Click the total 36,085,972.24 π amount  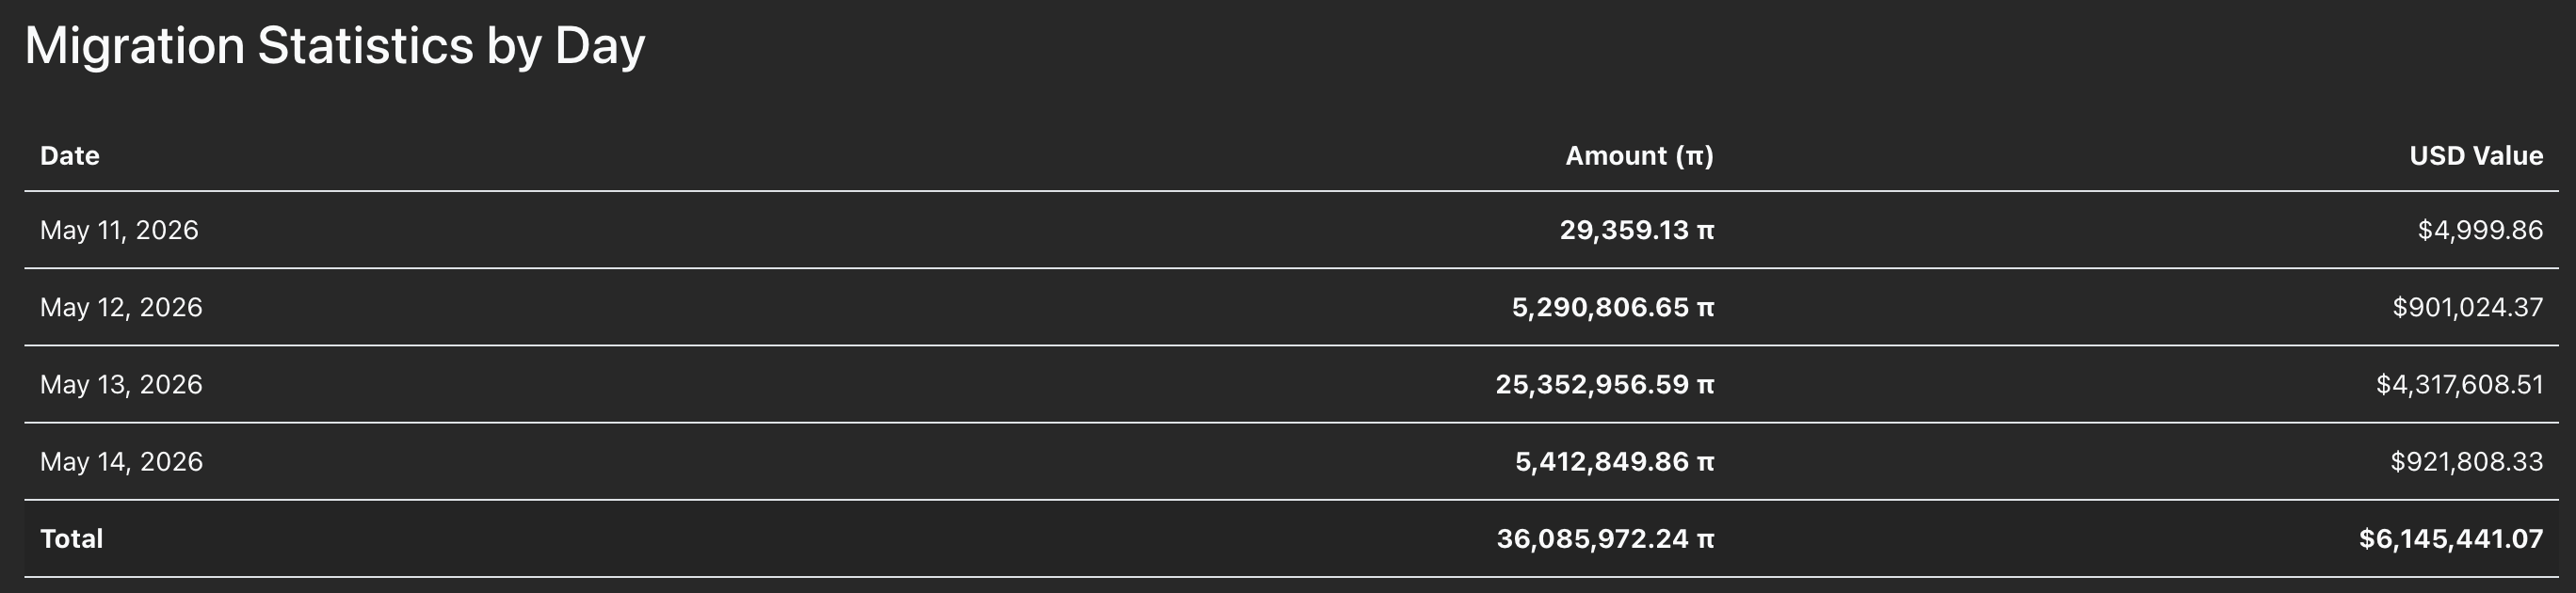click(1605, 538)
